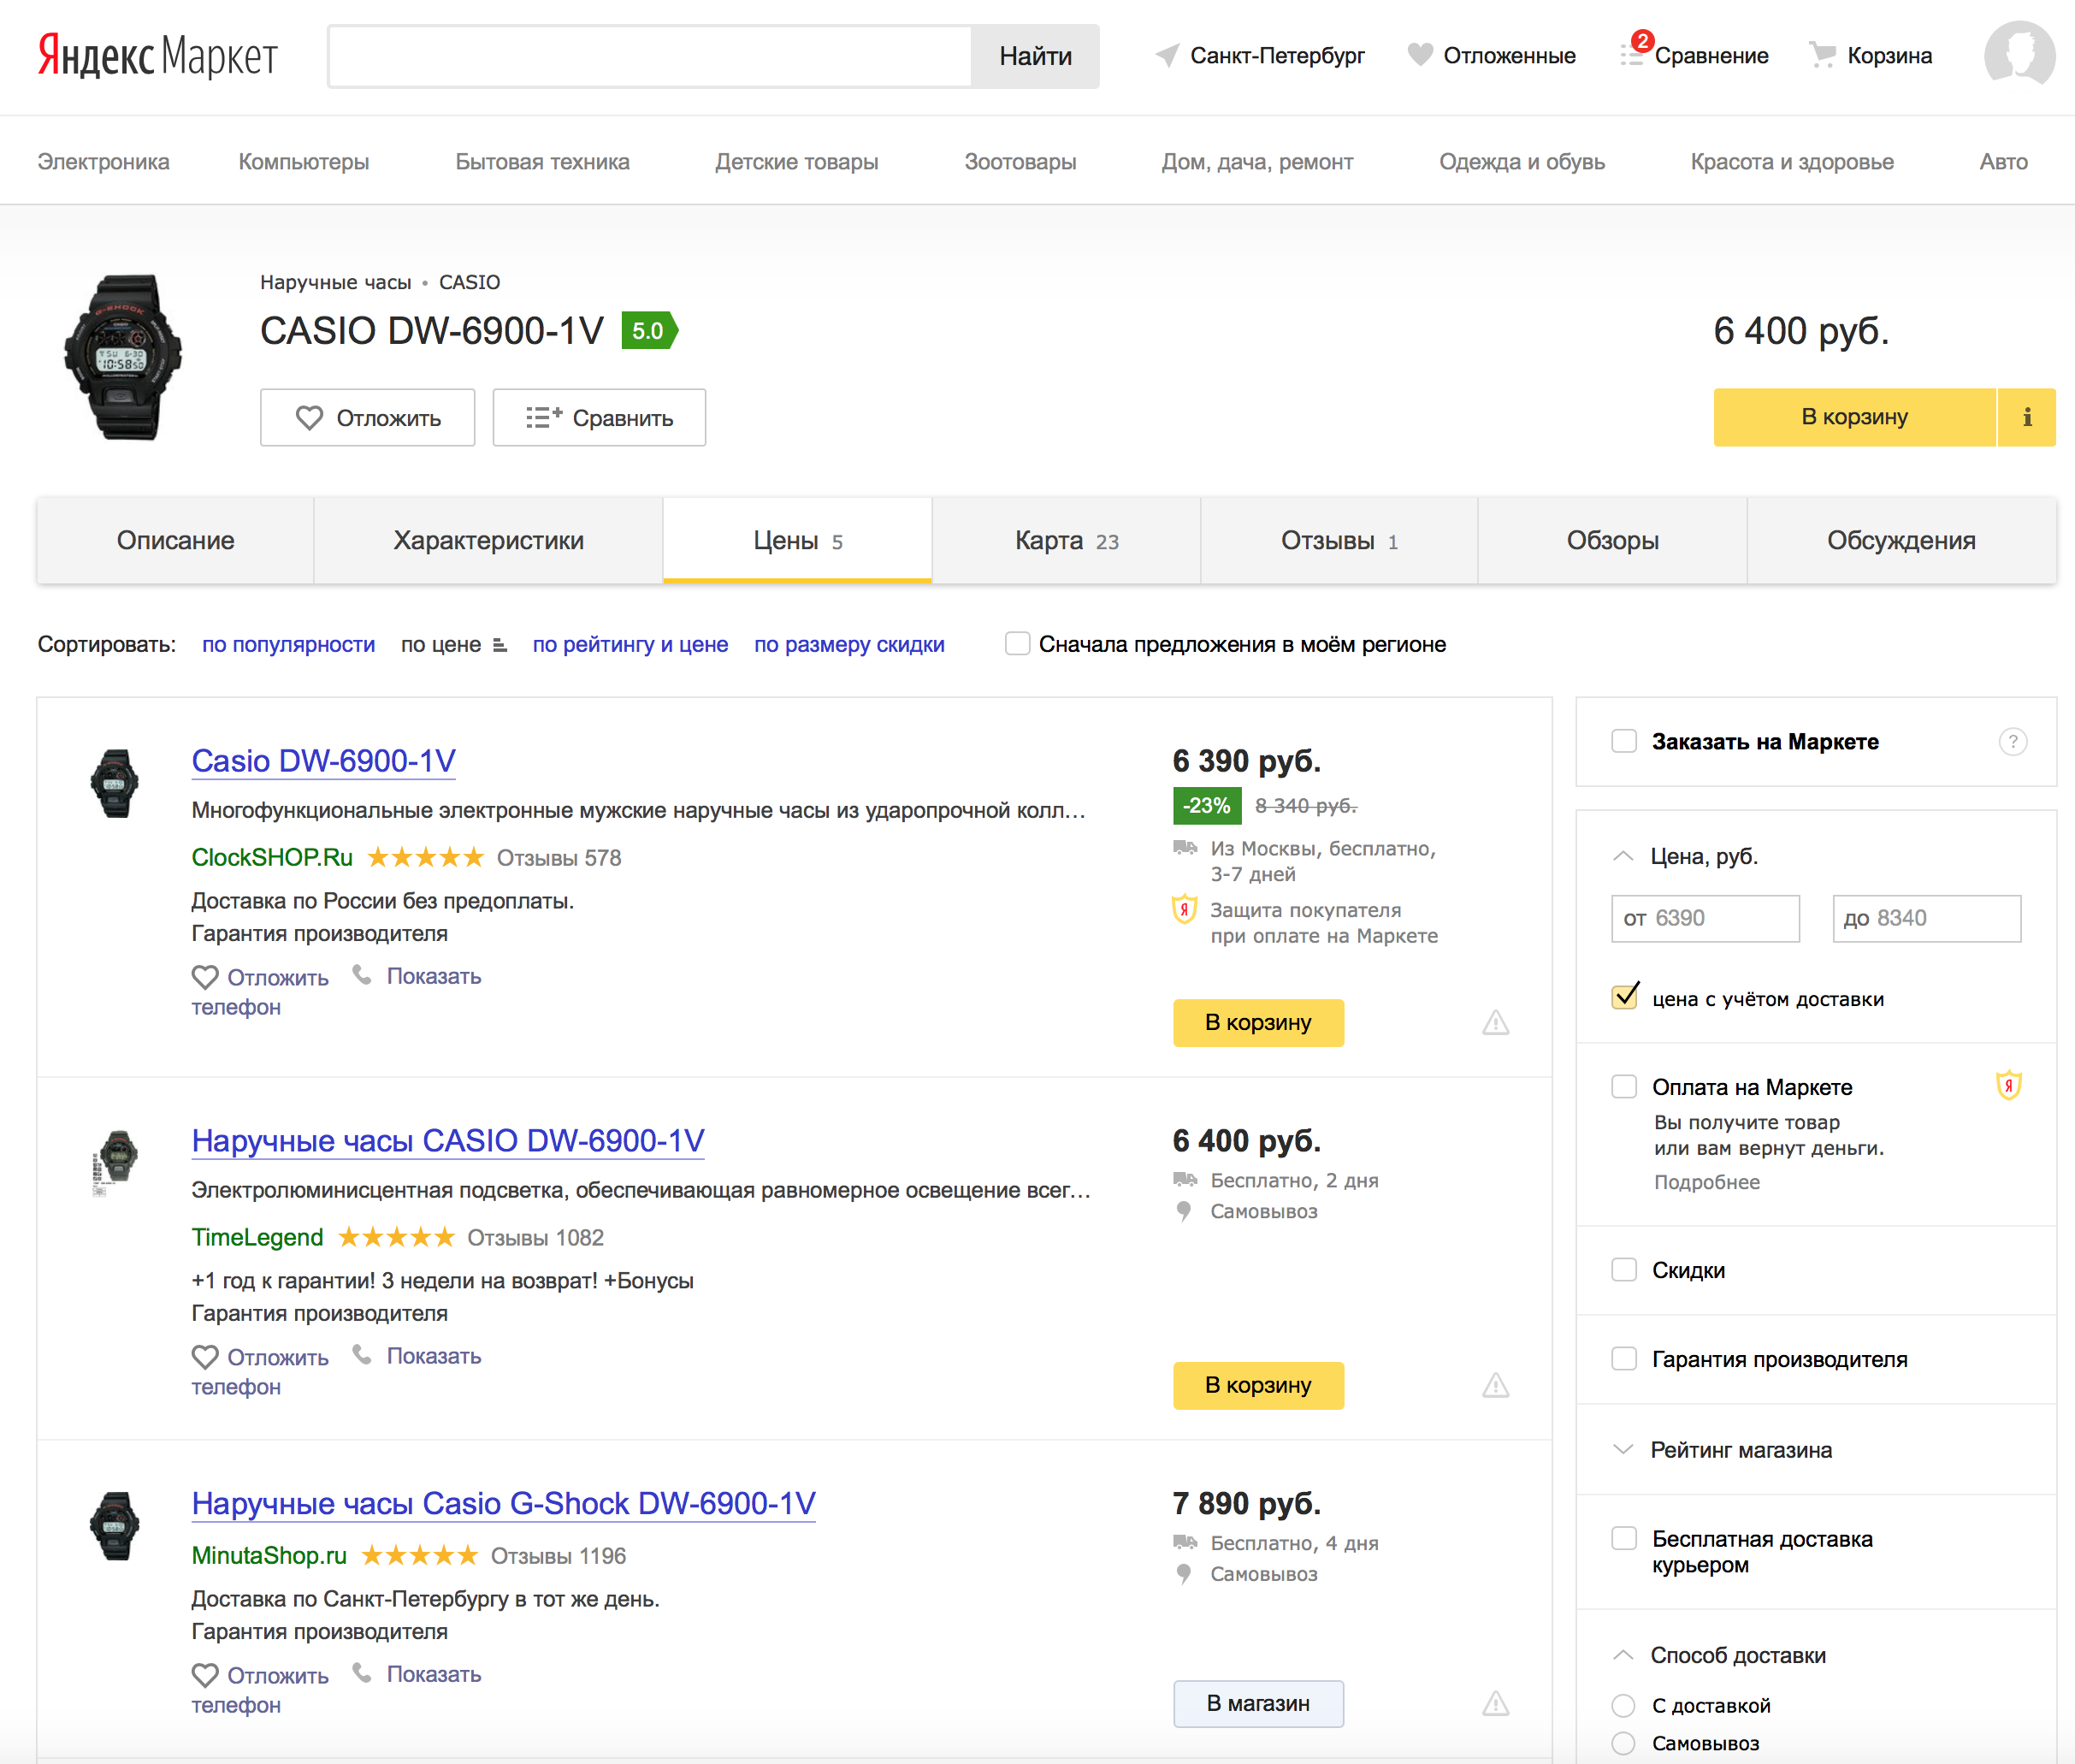
Task: Click heart Отложить on TimeLegend offer
Action: 205,1357
